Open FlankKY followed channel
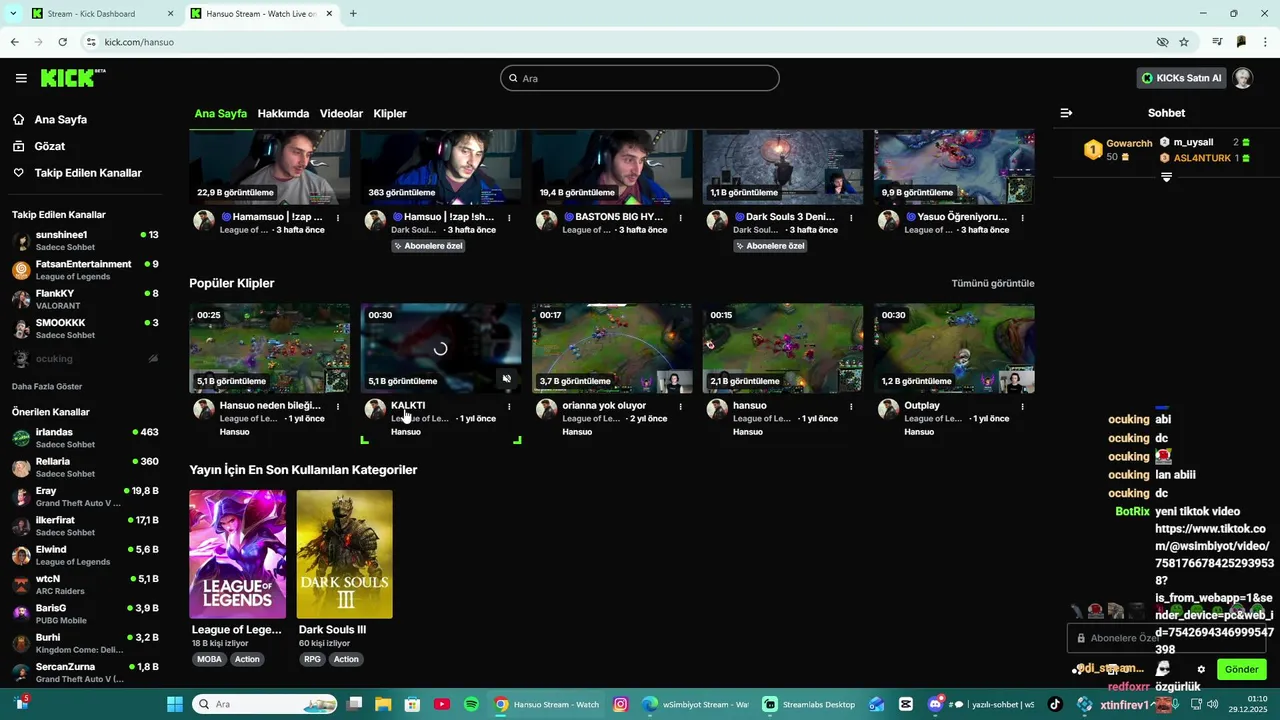 click(x=85, y=299)
